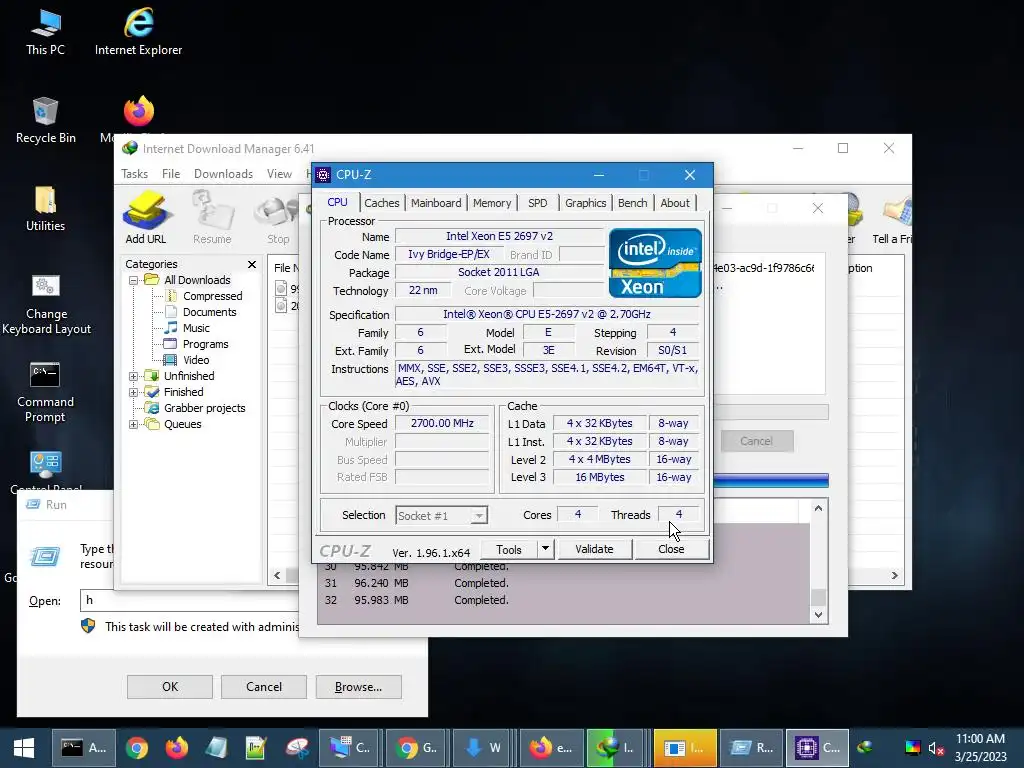Expand the Unfinished tree node
The height and width of the screenshot is (768, 1024).
[133, 376]
